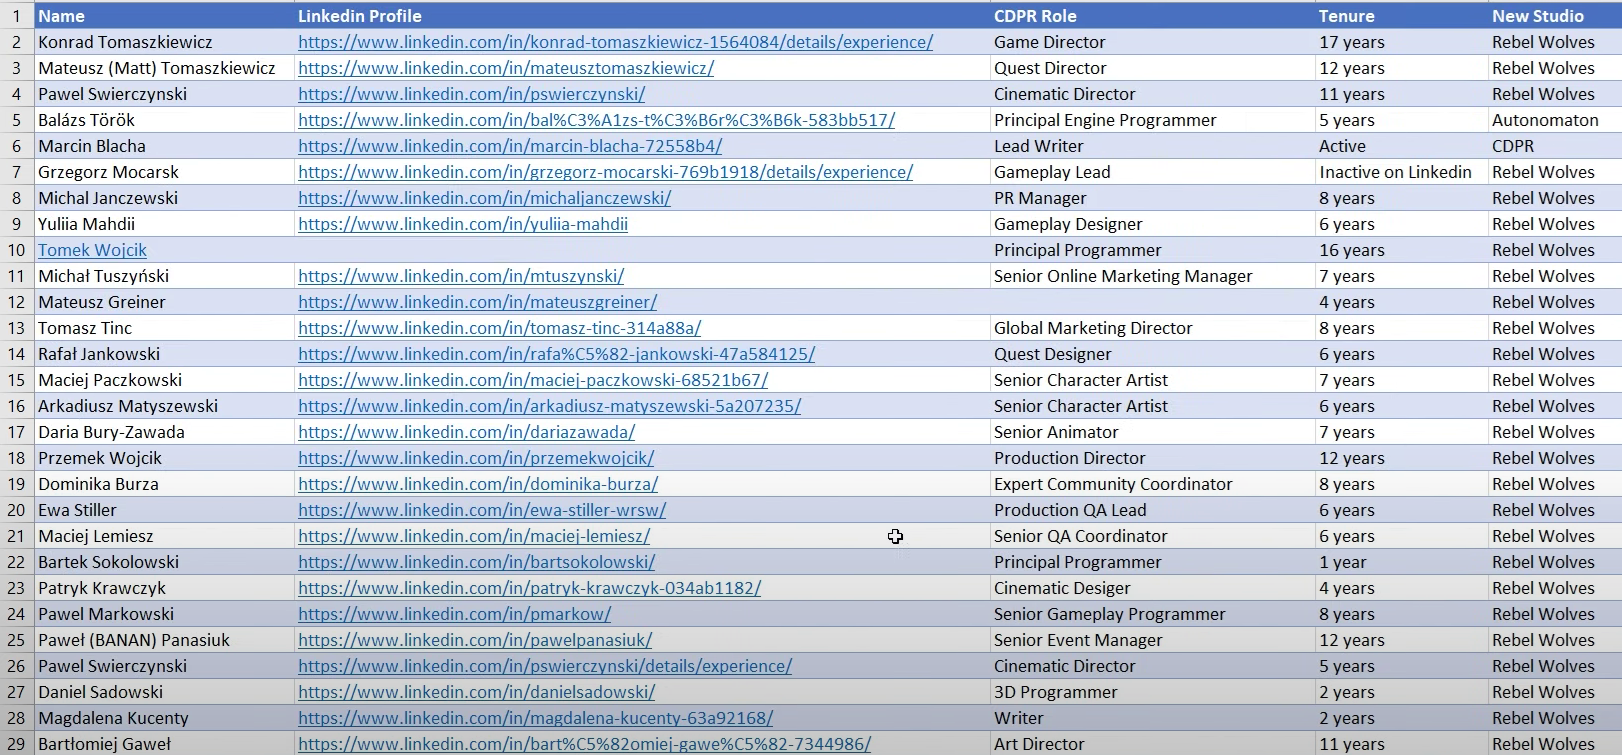
Task: Select the Mateusz (Matt) Tomaszkiewicz name cell
Action: [164, 68]
